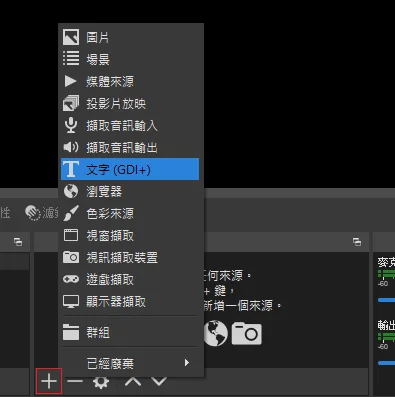Add 色彩來源 color source
This screenshot has width=395, height=397.
pos(130,213)
